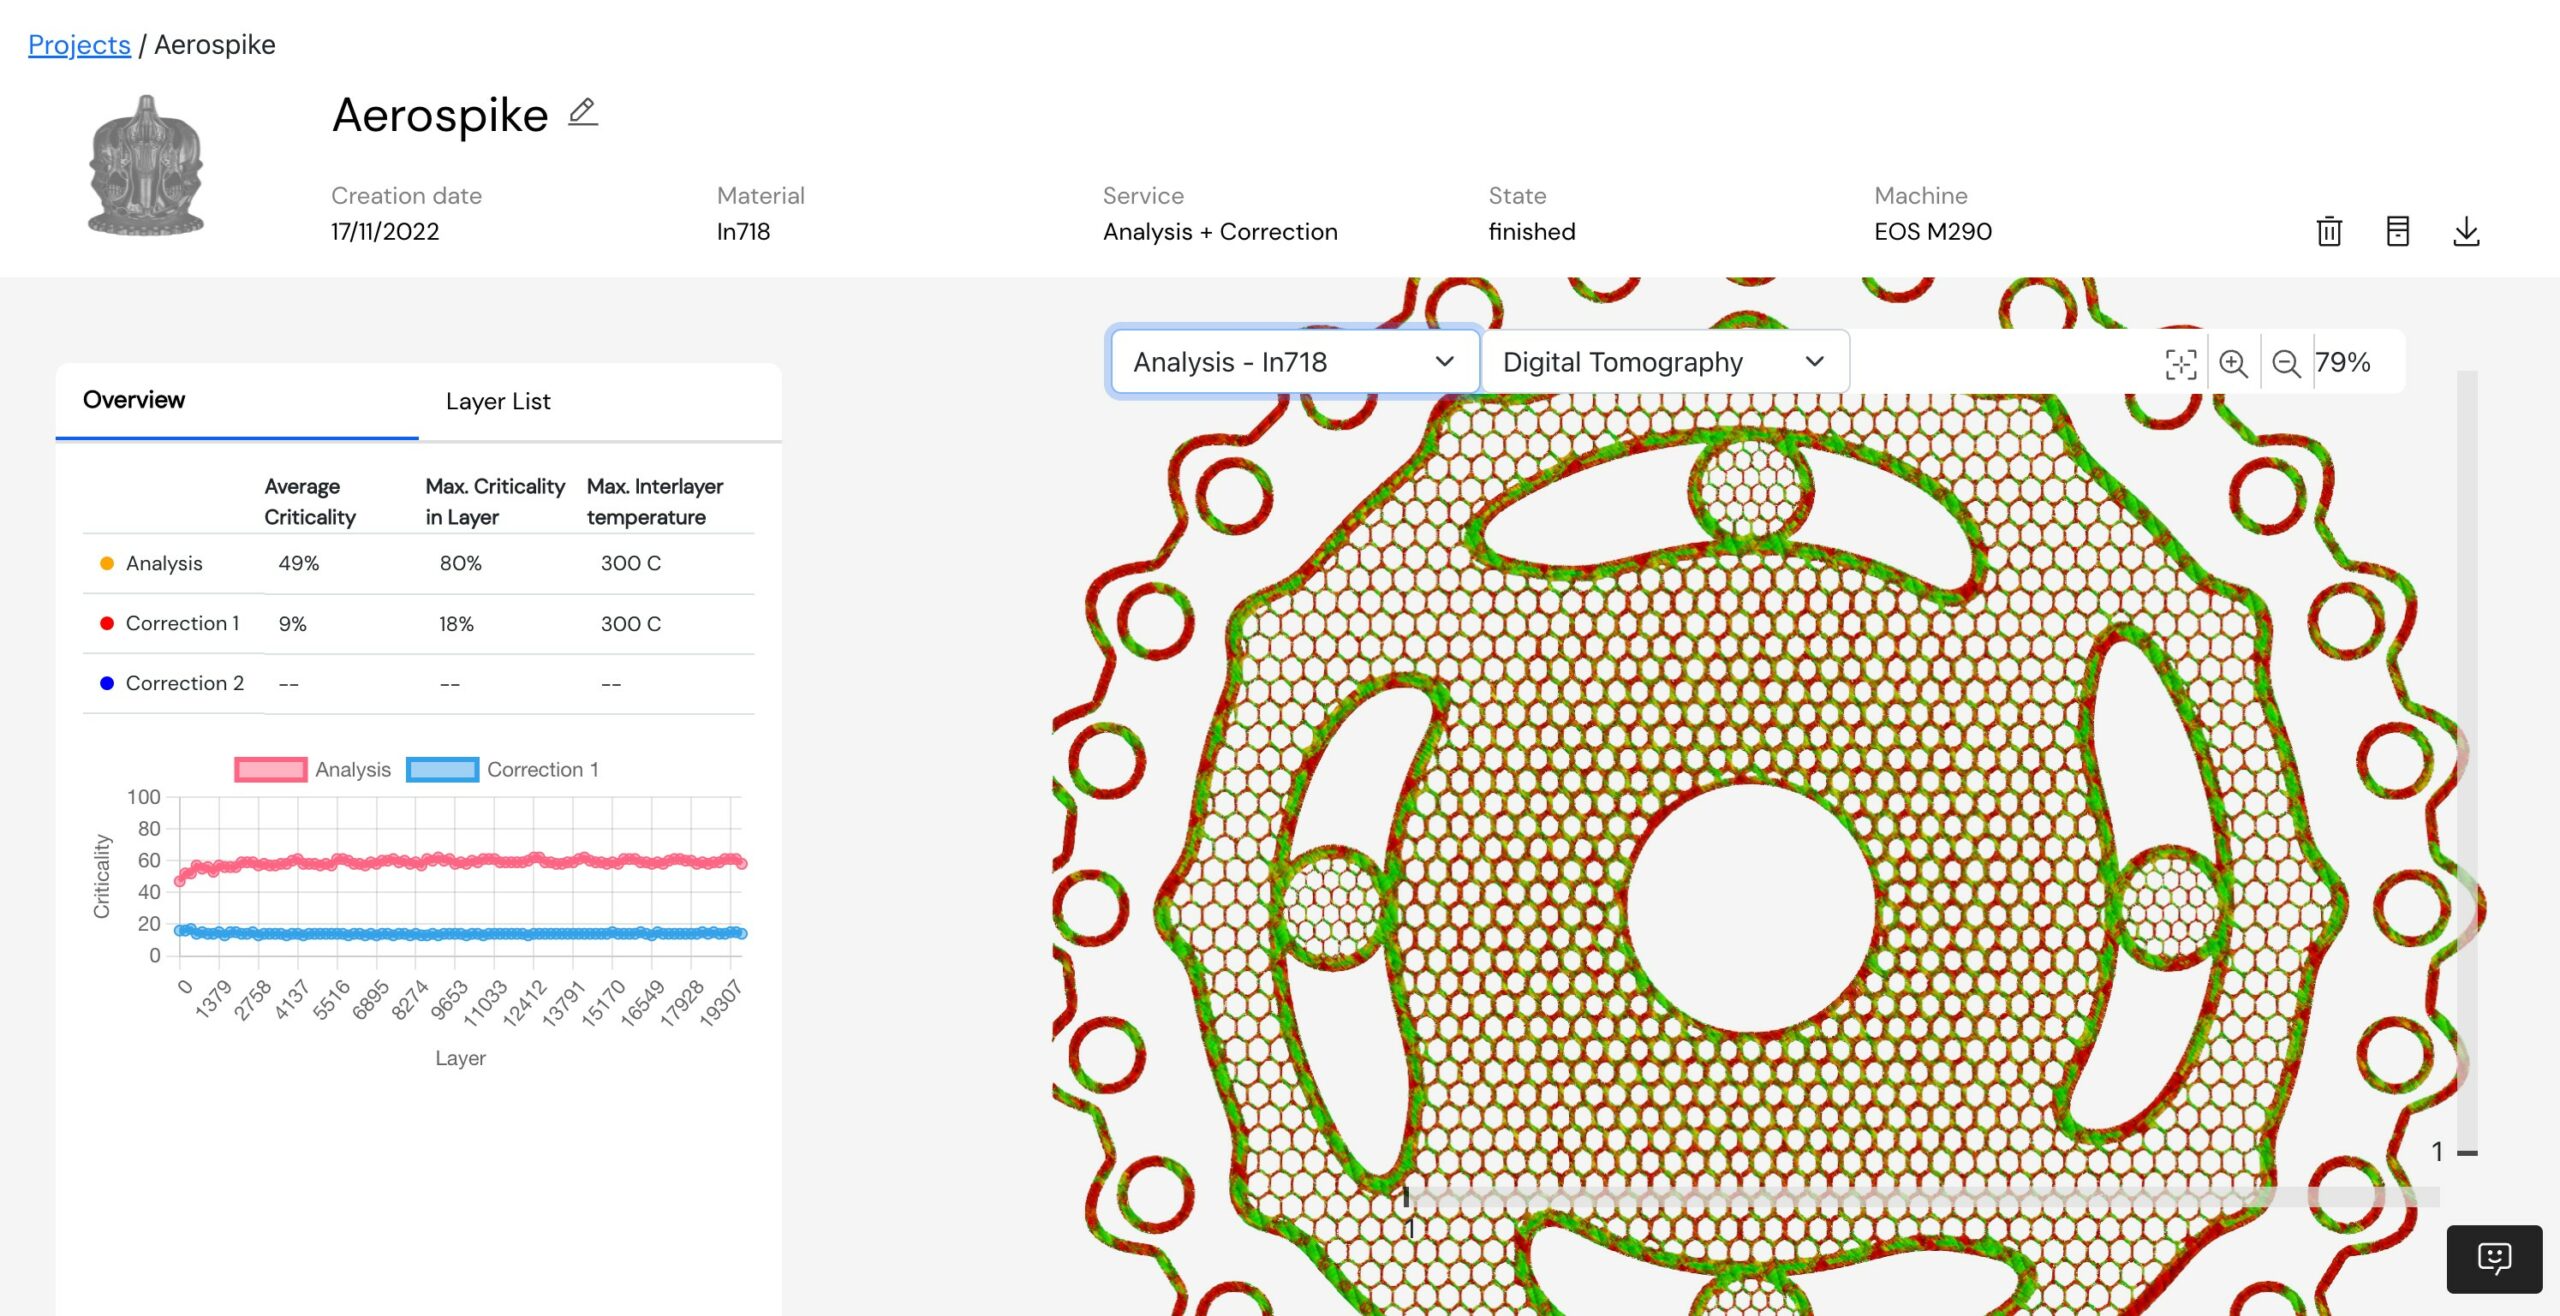
Task: Click the 79% zoom level field
Action: point(2343,362)
